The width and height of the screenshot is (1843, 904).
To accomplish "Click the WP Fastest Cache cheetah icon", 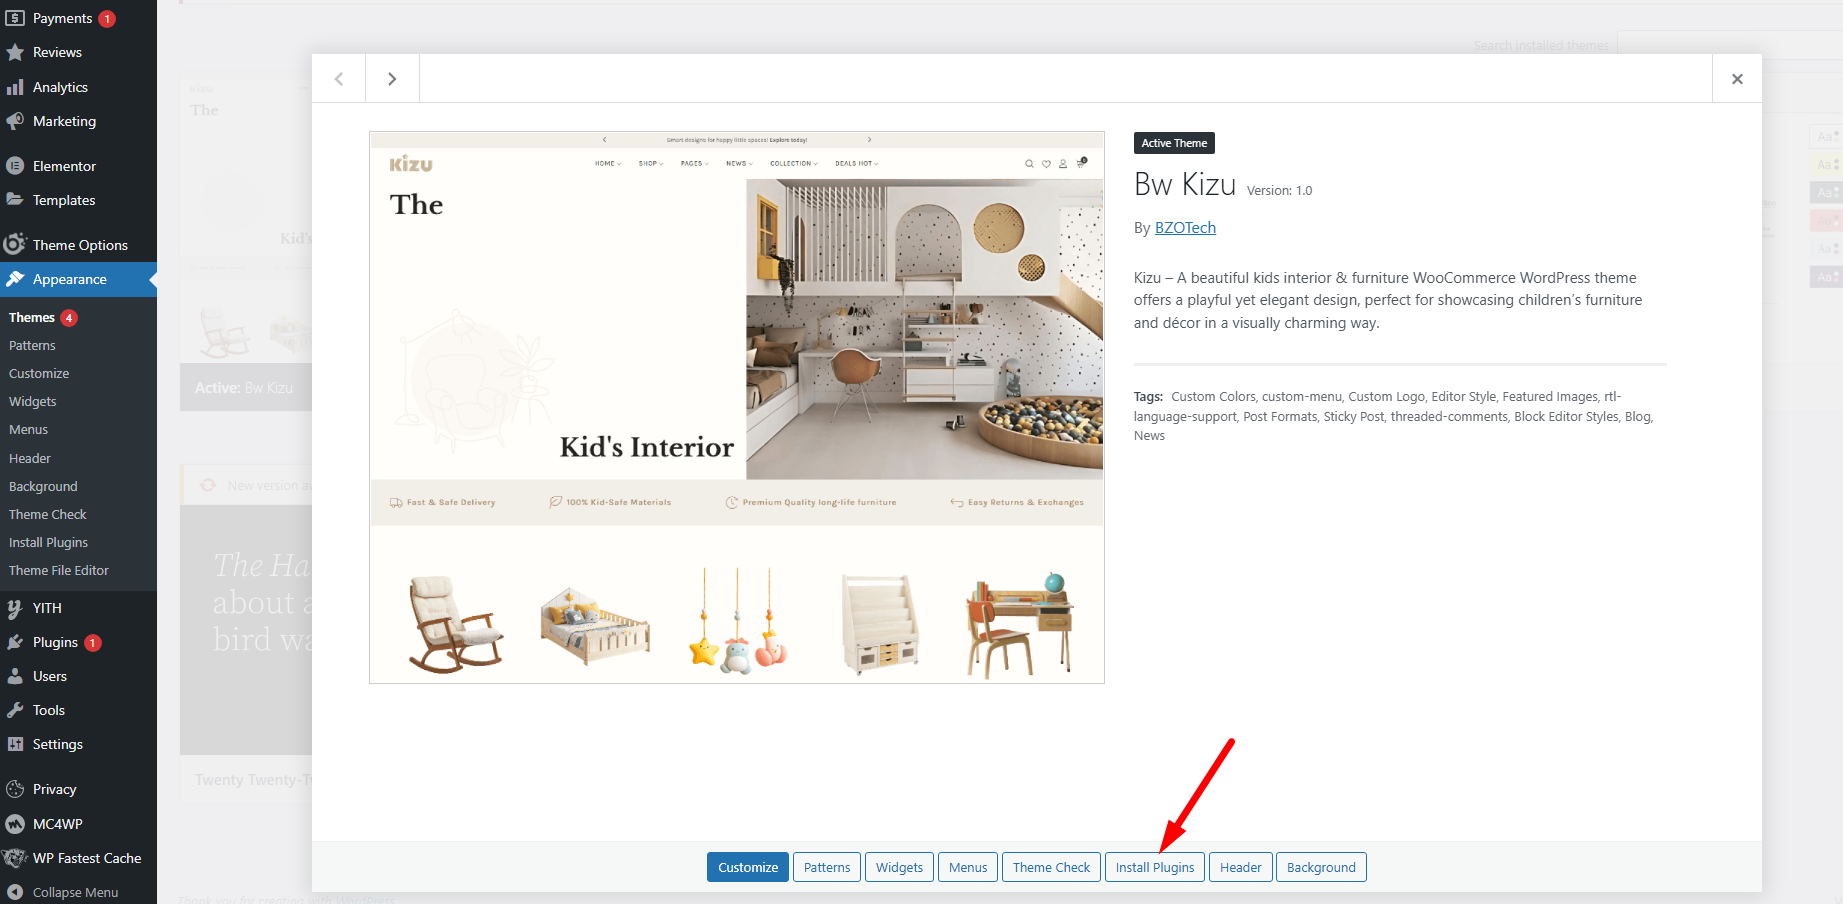I will [x=15, y=858].
